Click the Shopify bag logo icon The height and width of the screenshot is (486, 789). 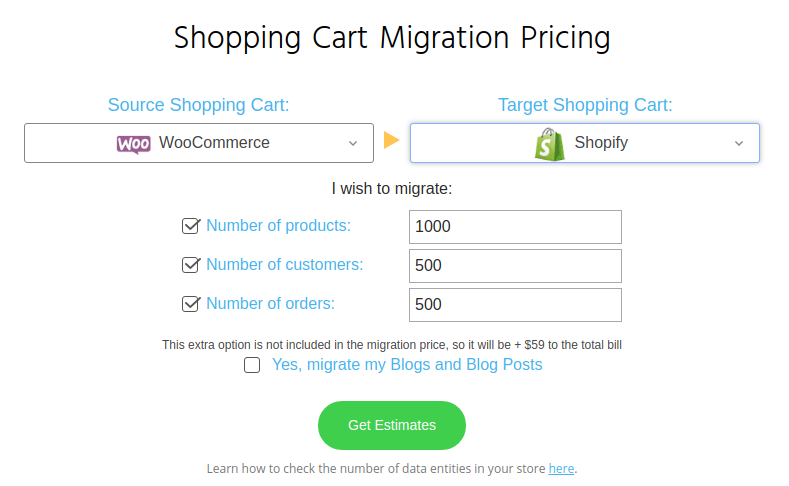point(549,144)
